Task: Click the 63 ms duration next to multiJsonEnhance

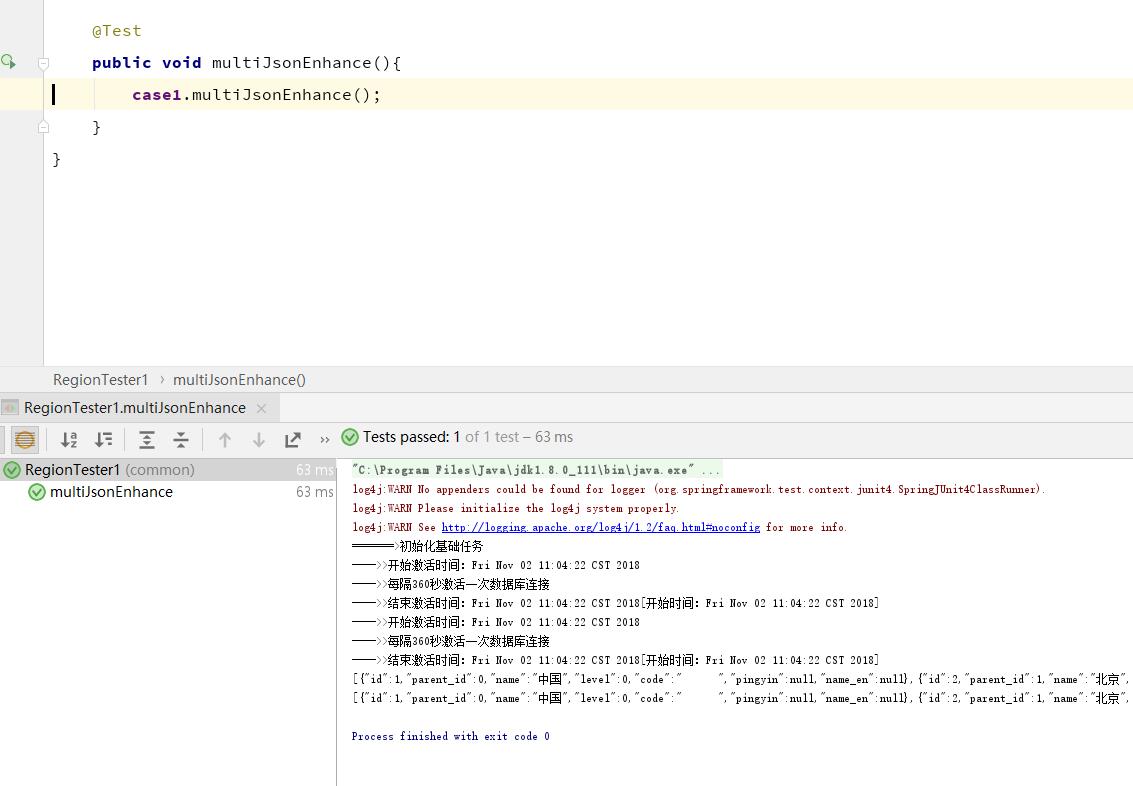Action: (x=314, y=492)
